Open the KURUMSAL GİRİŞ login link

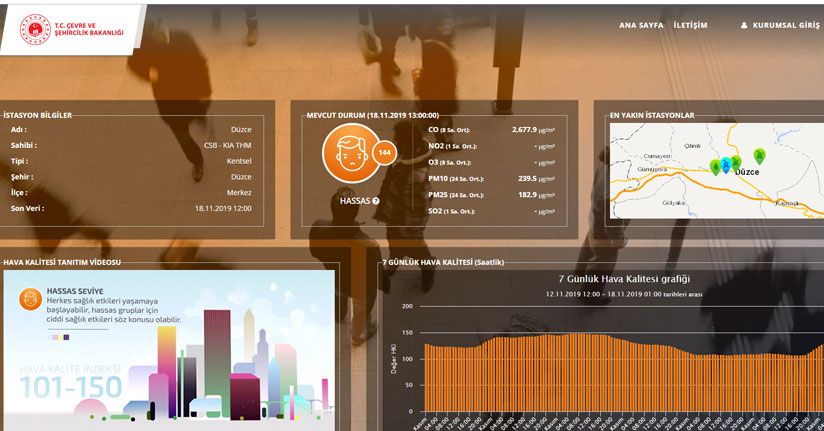click(x=780, y=25)
